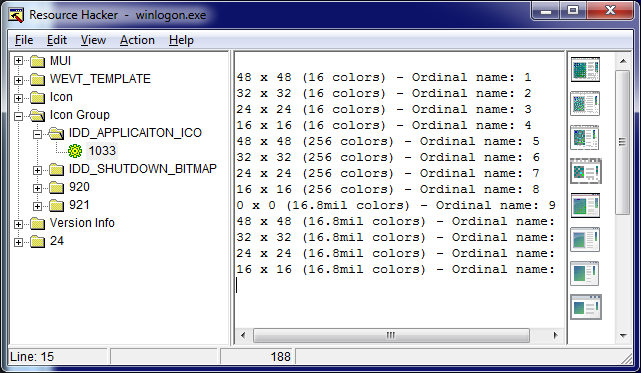The width and height of the screenshot is (641, 373).
Task: Click the Icon folder's folder icon
Action: 38,97
